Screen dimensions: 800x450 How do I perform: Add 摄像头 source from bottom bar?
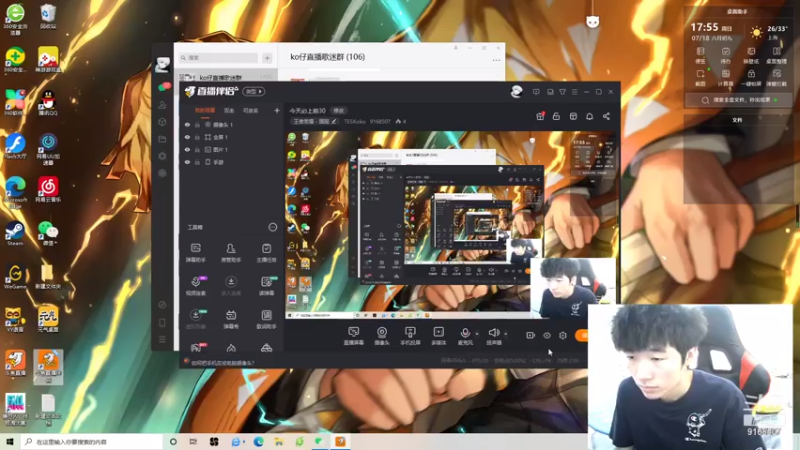point(382,336)
